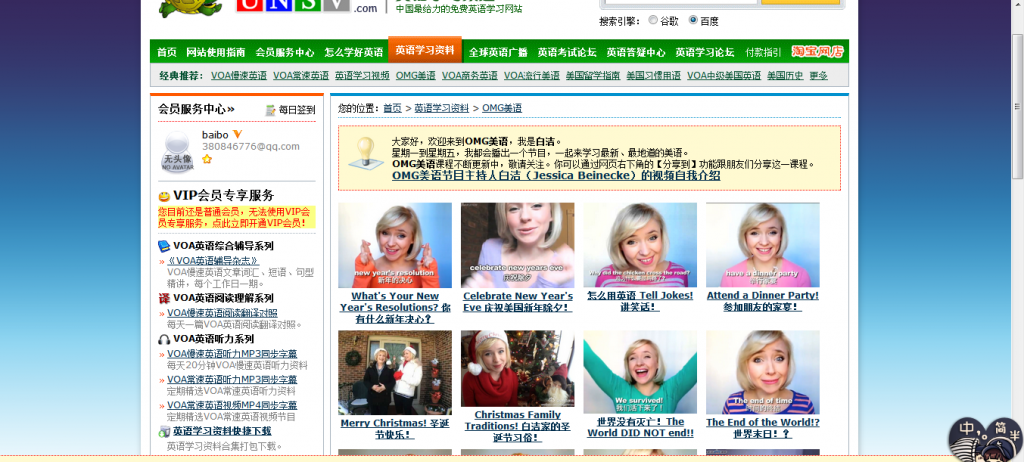This screenshot has height=462, width=1024.
Task: Click the 译 icon beside VOA英语阅读理解系列
Action: [164, 299]
